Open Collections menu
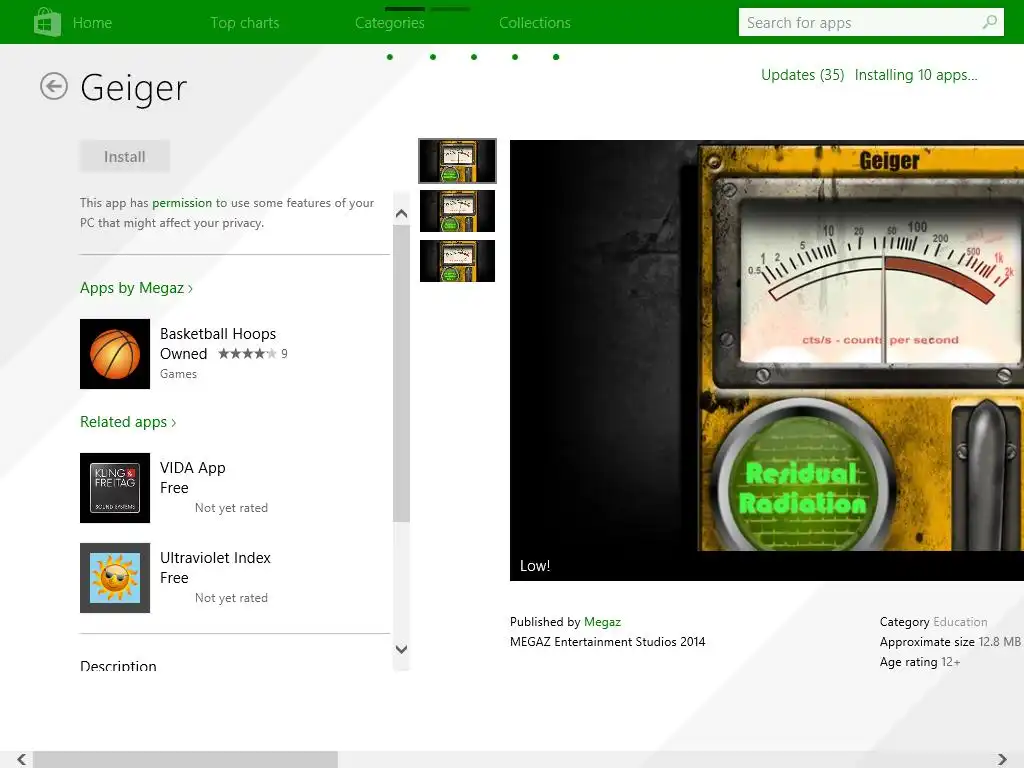This screenshot has height=768, width=1024. (535, 23)
